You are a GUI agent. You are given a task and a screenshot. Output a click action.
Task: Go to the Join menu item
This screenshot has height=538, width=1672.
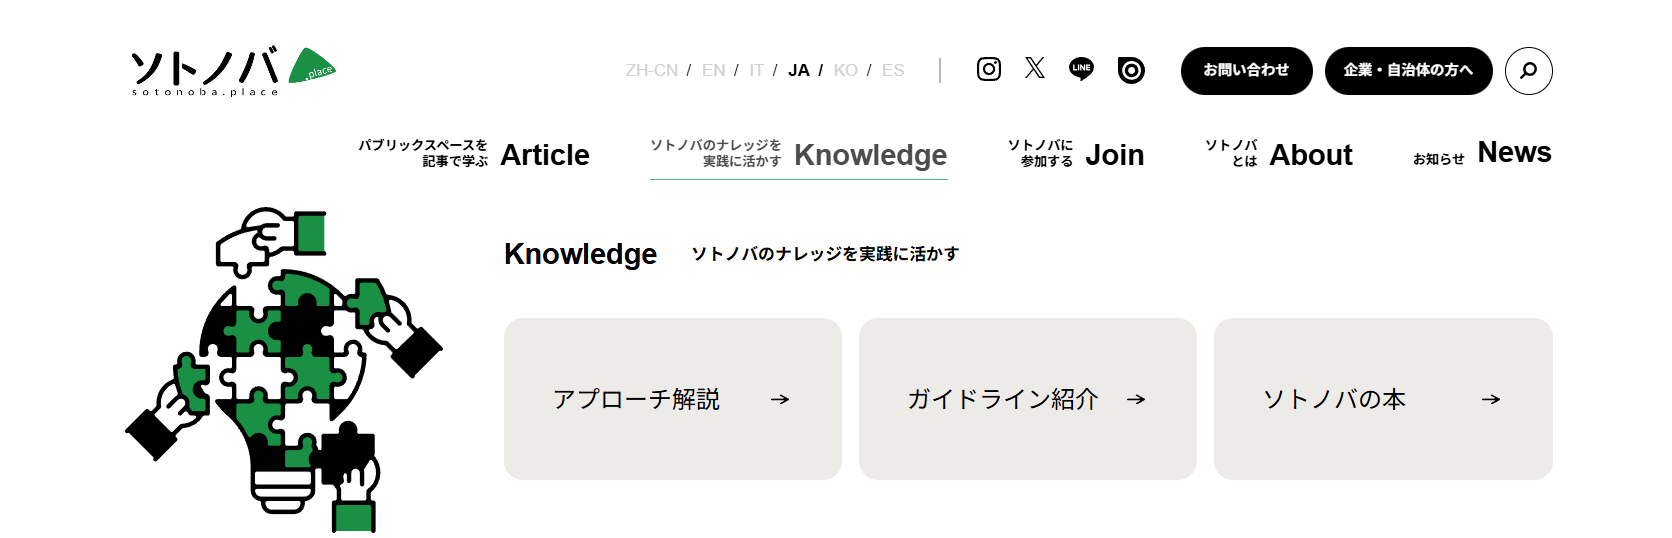pyautogui.click(x=1114, y=155)
